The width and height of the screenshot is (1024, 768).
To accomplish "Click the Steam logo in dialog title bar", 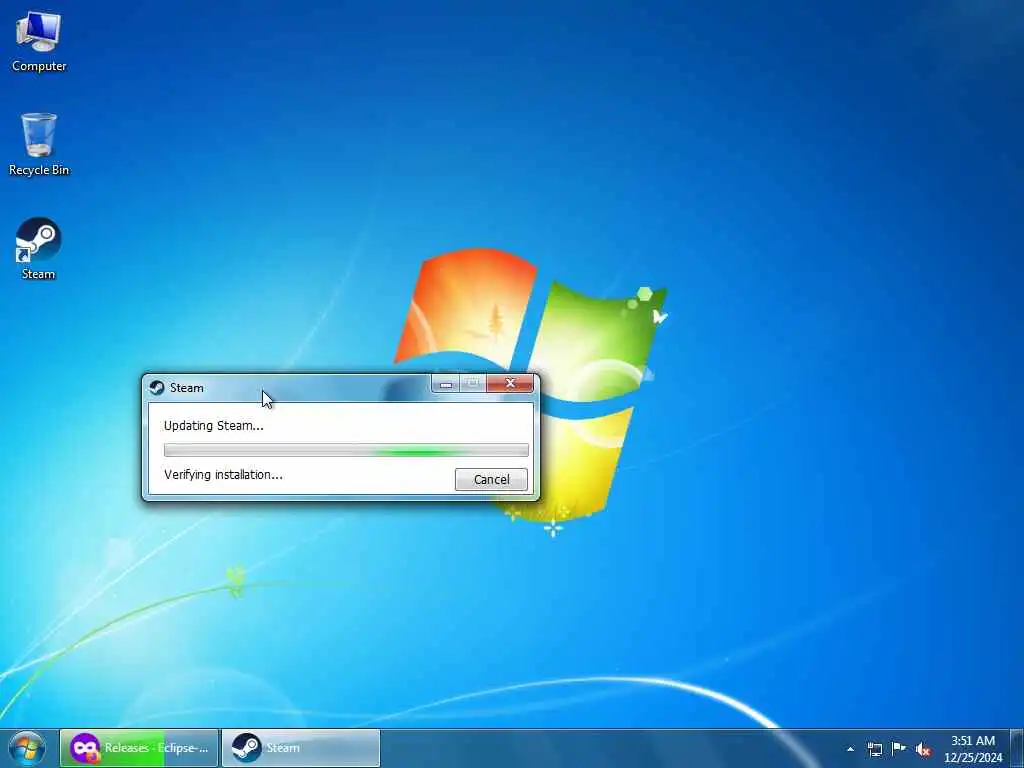I will (x=157, y=388).
